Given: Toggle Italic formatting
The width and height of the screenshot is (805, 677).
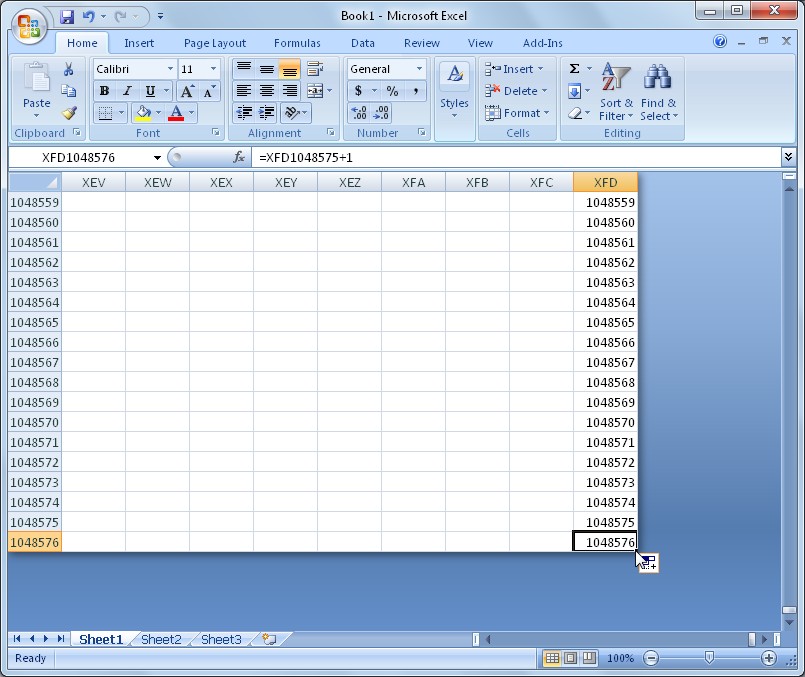Looking at the screenshot, I should (x=127, y=91).
